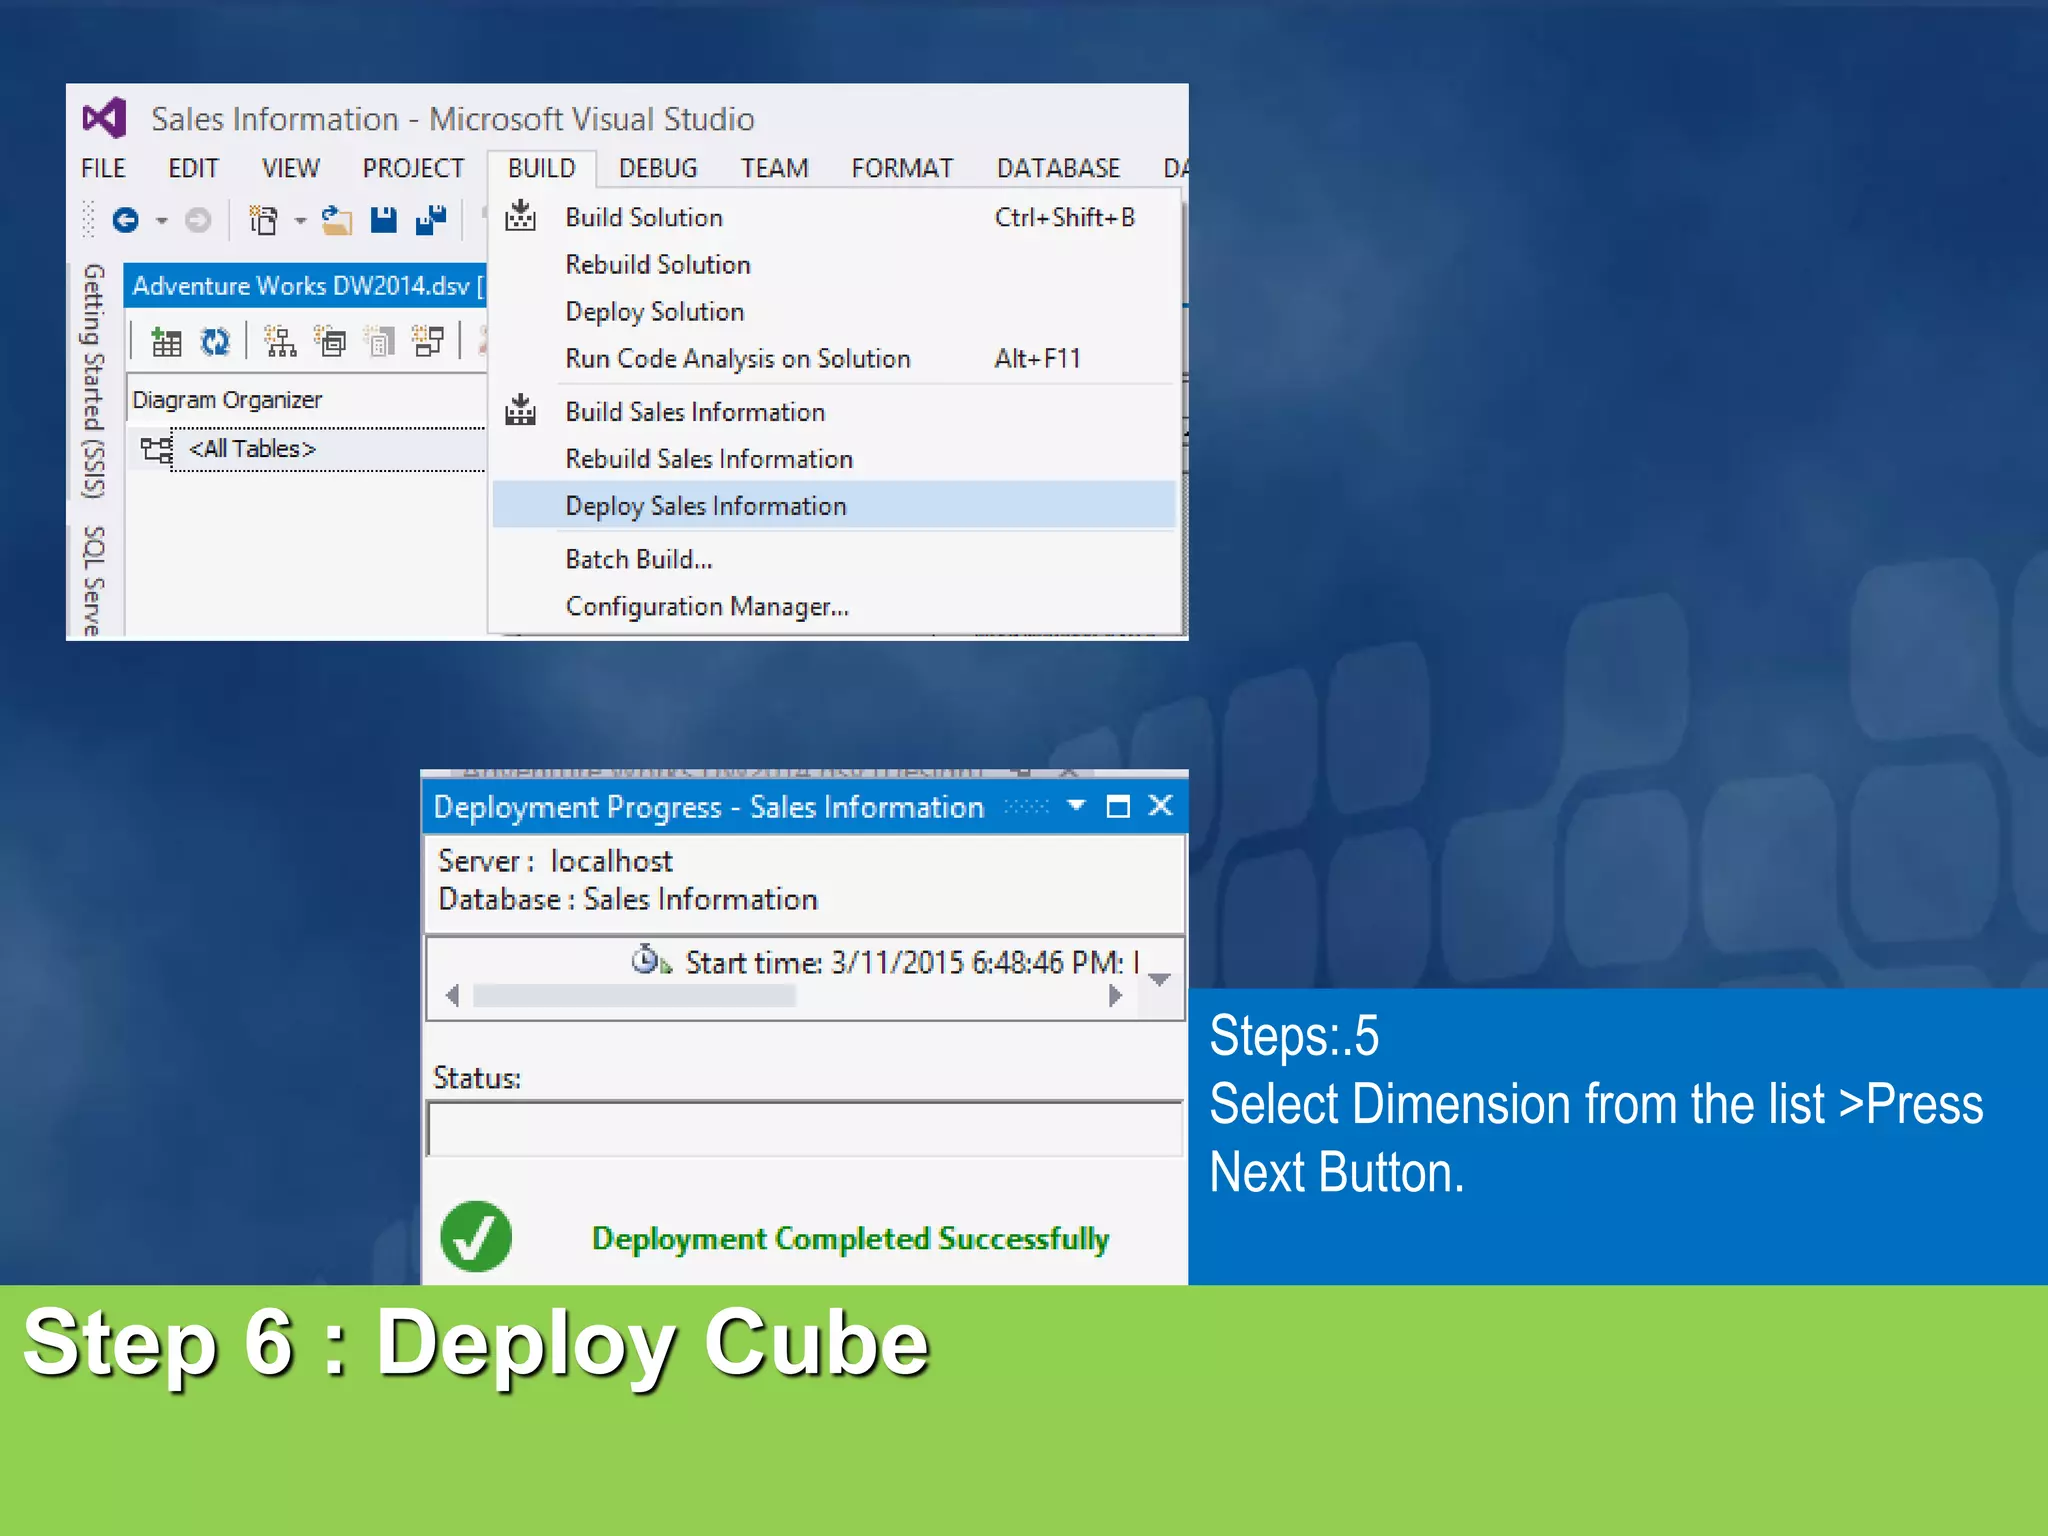
Task: Choose Deploy Solution from the menu
Action: pos(833,311)
